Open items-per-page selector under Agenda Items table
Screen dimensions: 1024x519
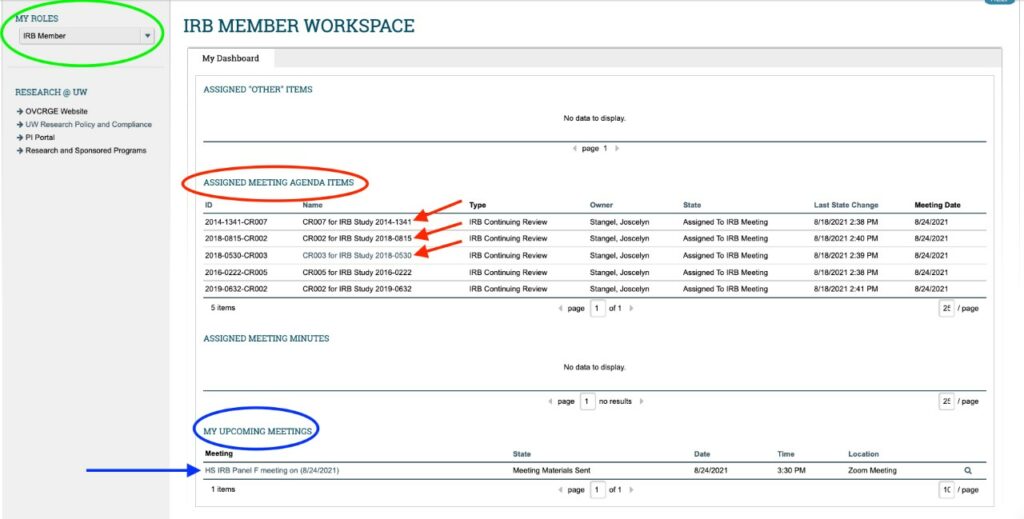click(x=945, y=309)
